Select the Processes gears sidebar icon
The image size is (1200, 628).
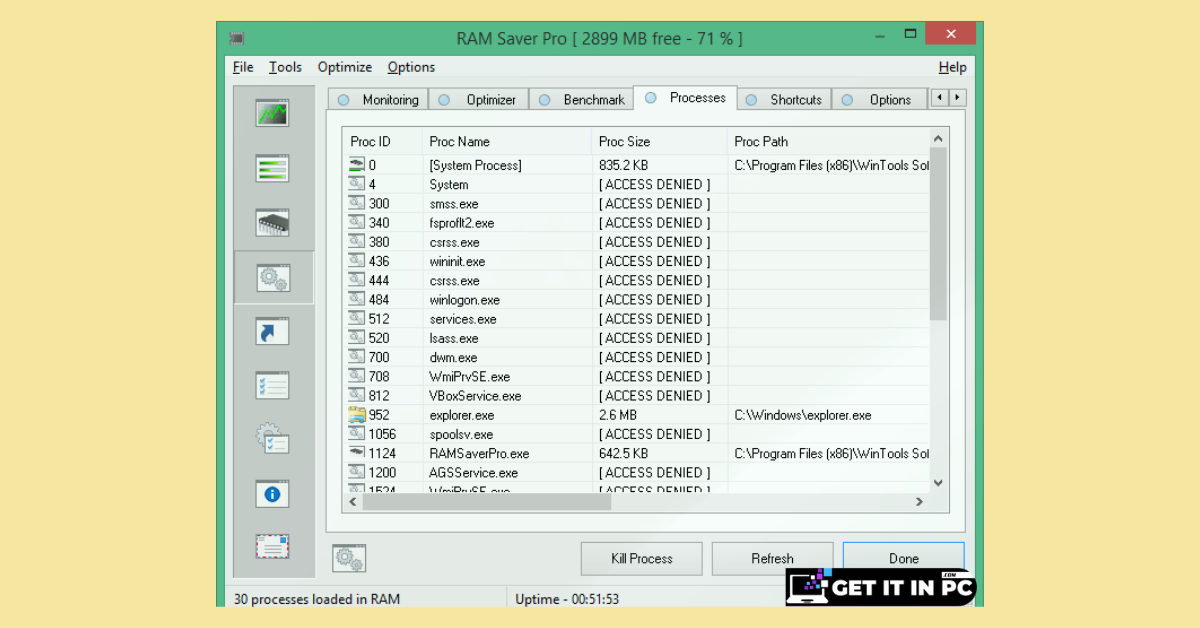(x=273, y=277)
